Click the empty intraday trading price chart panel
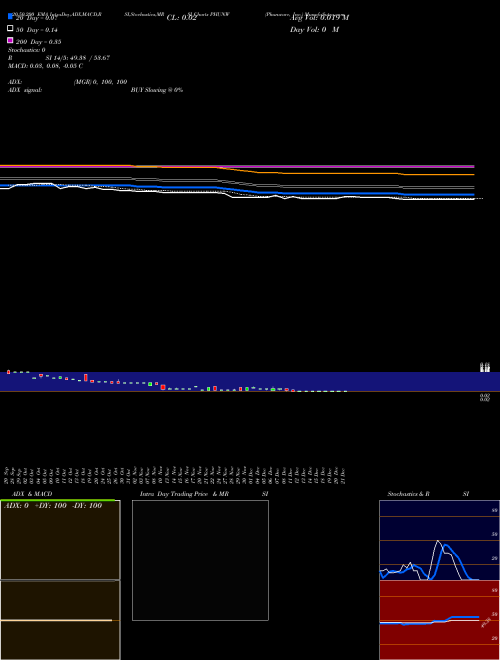 200,560
